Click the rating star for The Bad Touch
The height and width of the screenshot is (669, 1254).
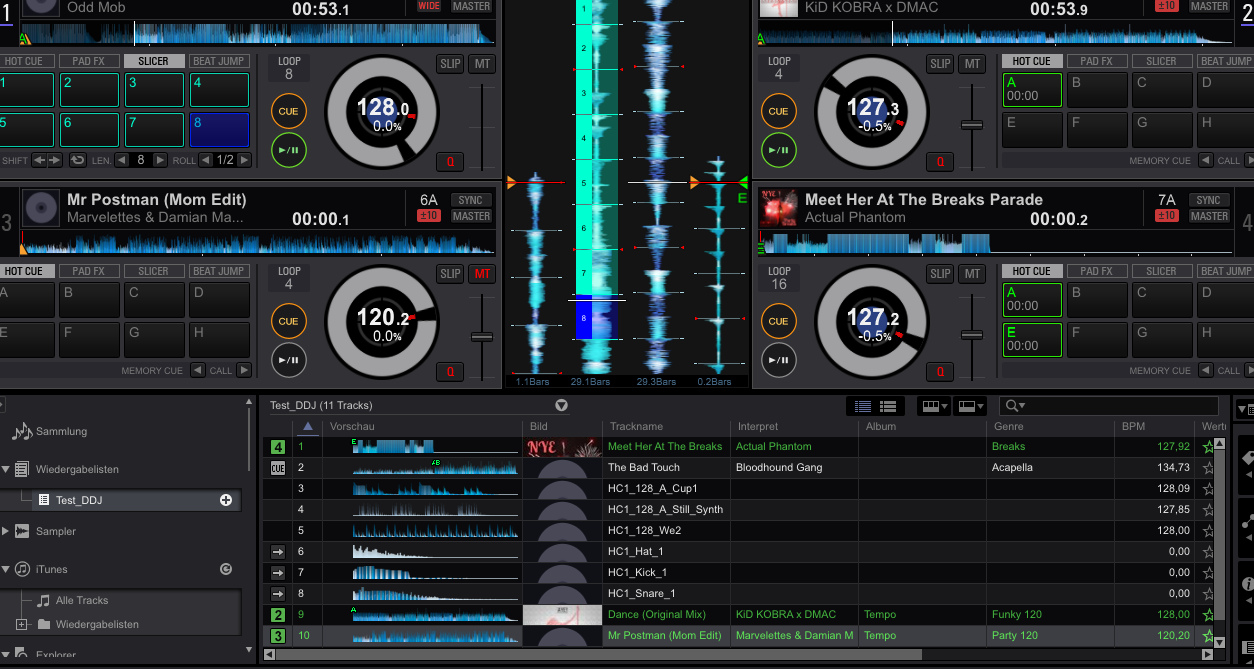1208,468
